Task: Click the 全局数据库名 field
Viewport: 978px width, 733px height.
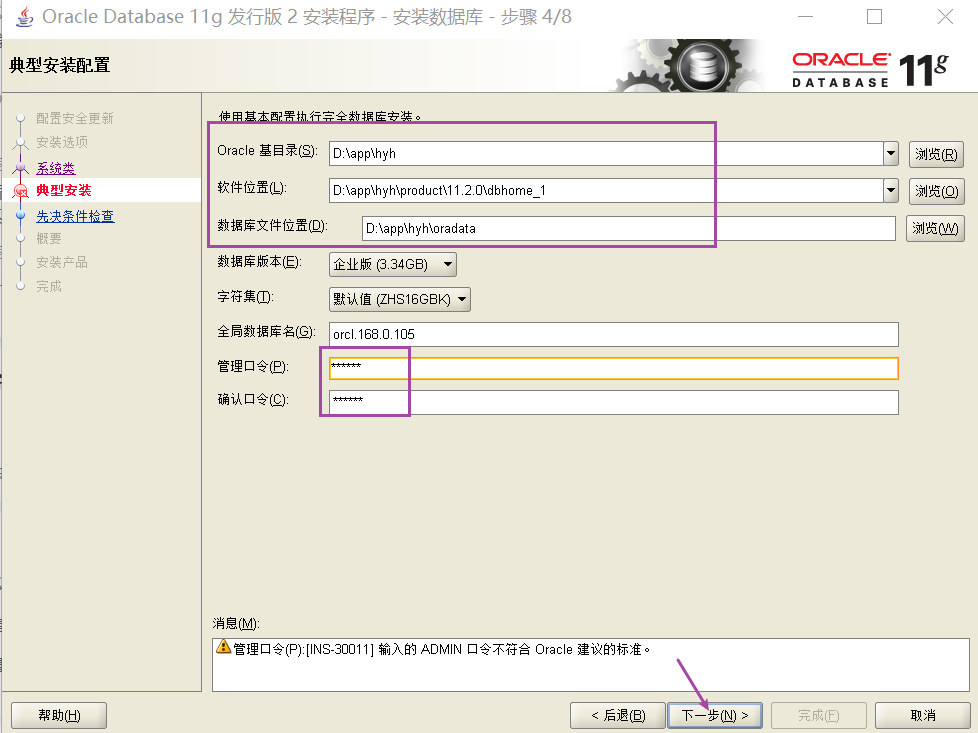Action: coord(614,334)
